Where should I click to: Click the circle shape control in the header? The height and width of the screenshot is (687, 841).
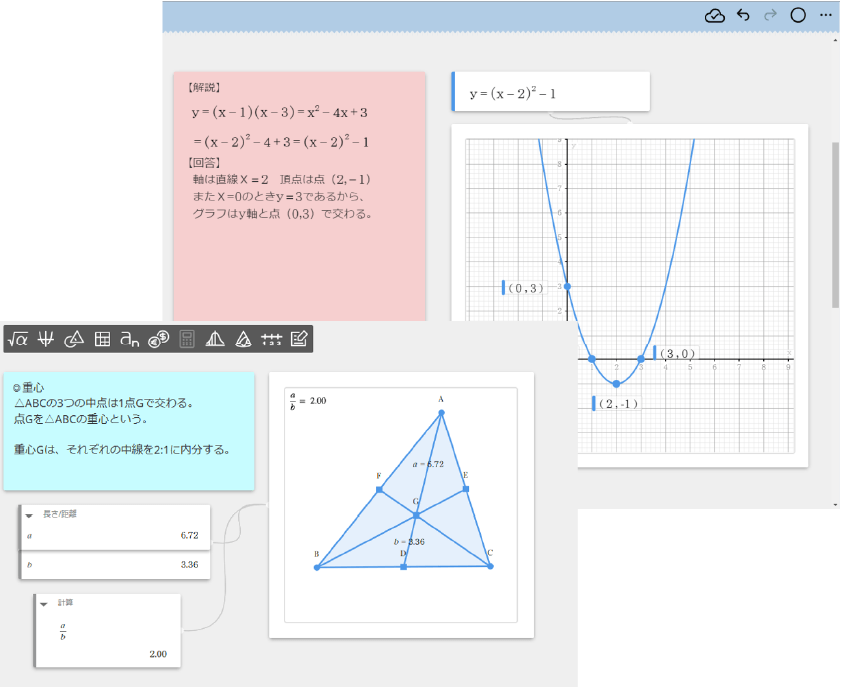coord(797,15)
